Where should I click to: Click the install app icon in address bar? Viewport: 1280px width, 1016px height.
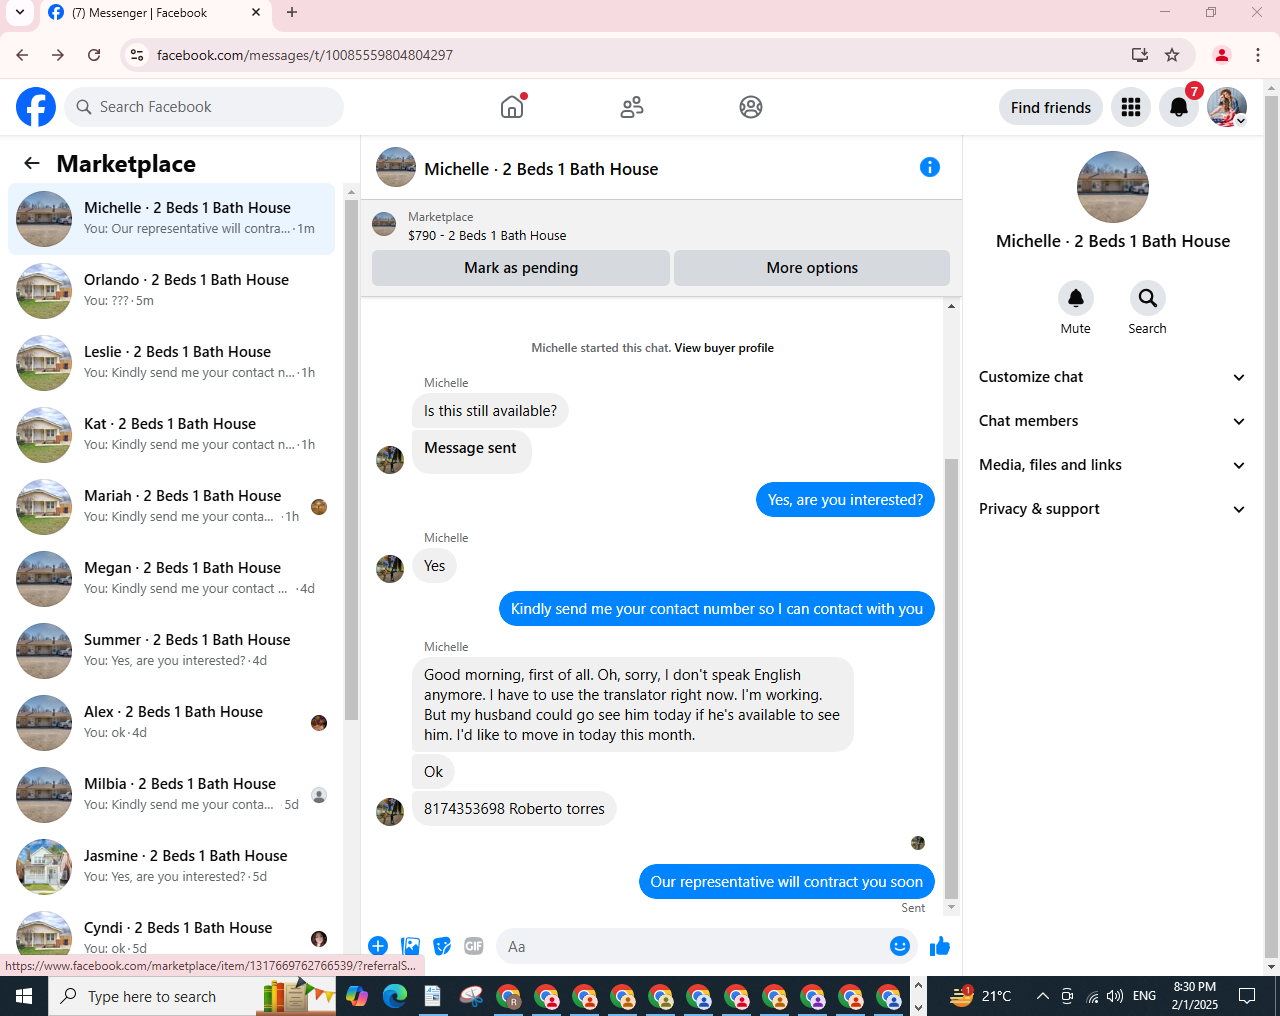1140,55
